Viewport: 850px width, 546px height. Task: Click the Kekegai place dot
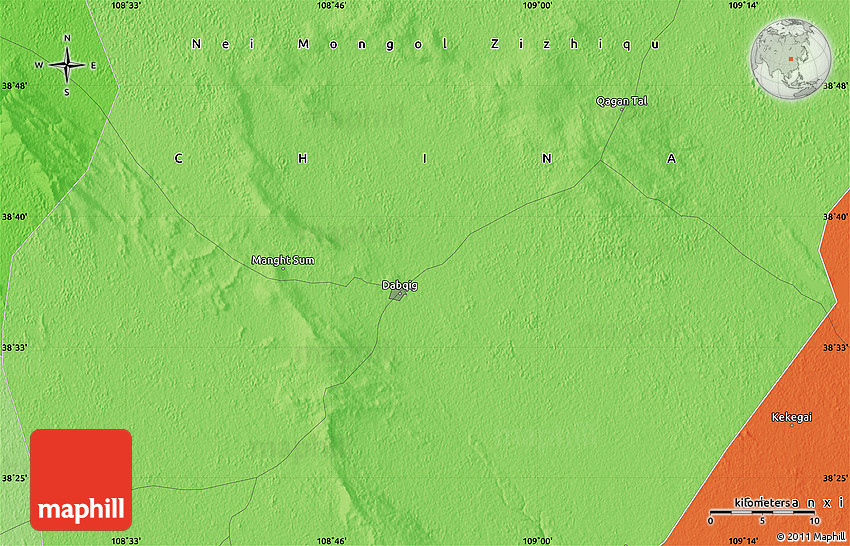point(793,425)
